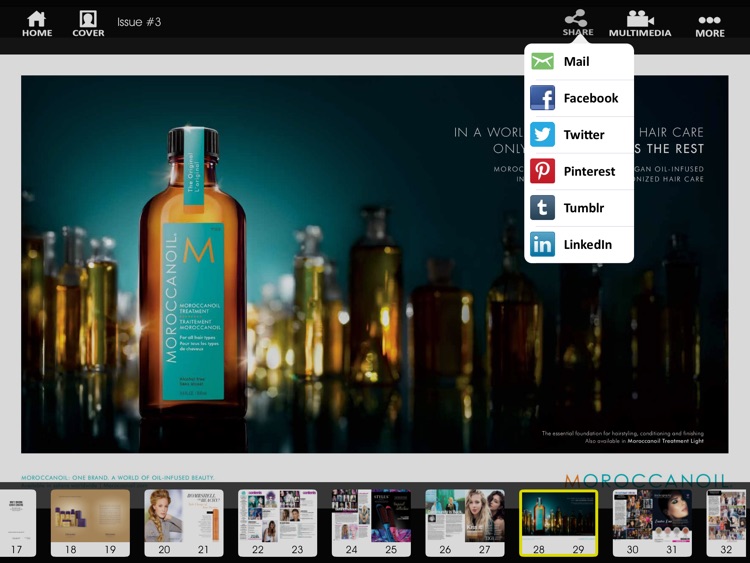Jump to page 32 thumbnail

[x=727, y=523]
